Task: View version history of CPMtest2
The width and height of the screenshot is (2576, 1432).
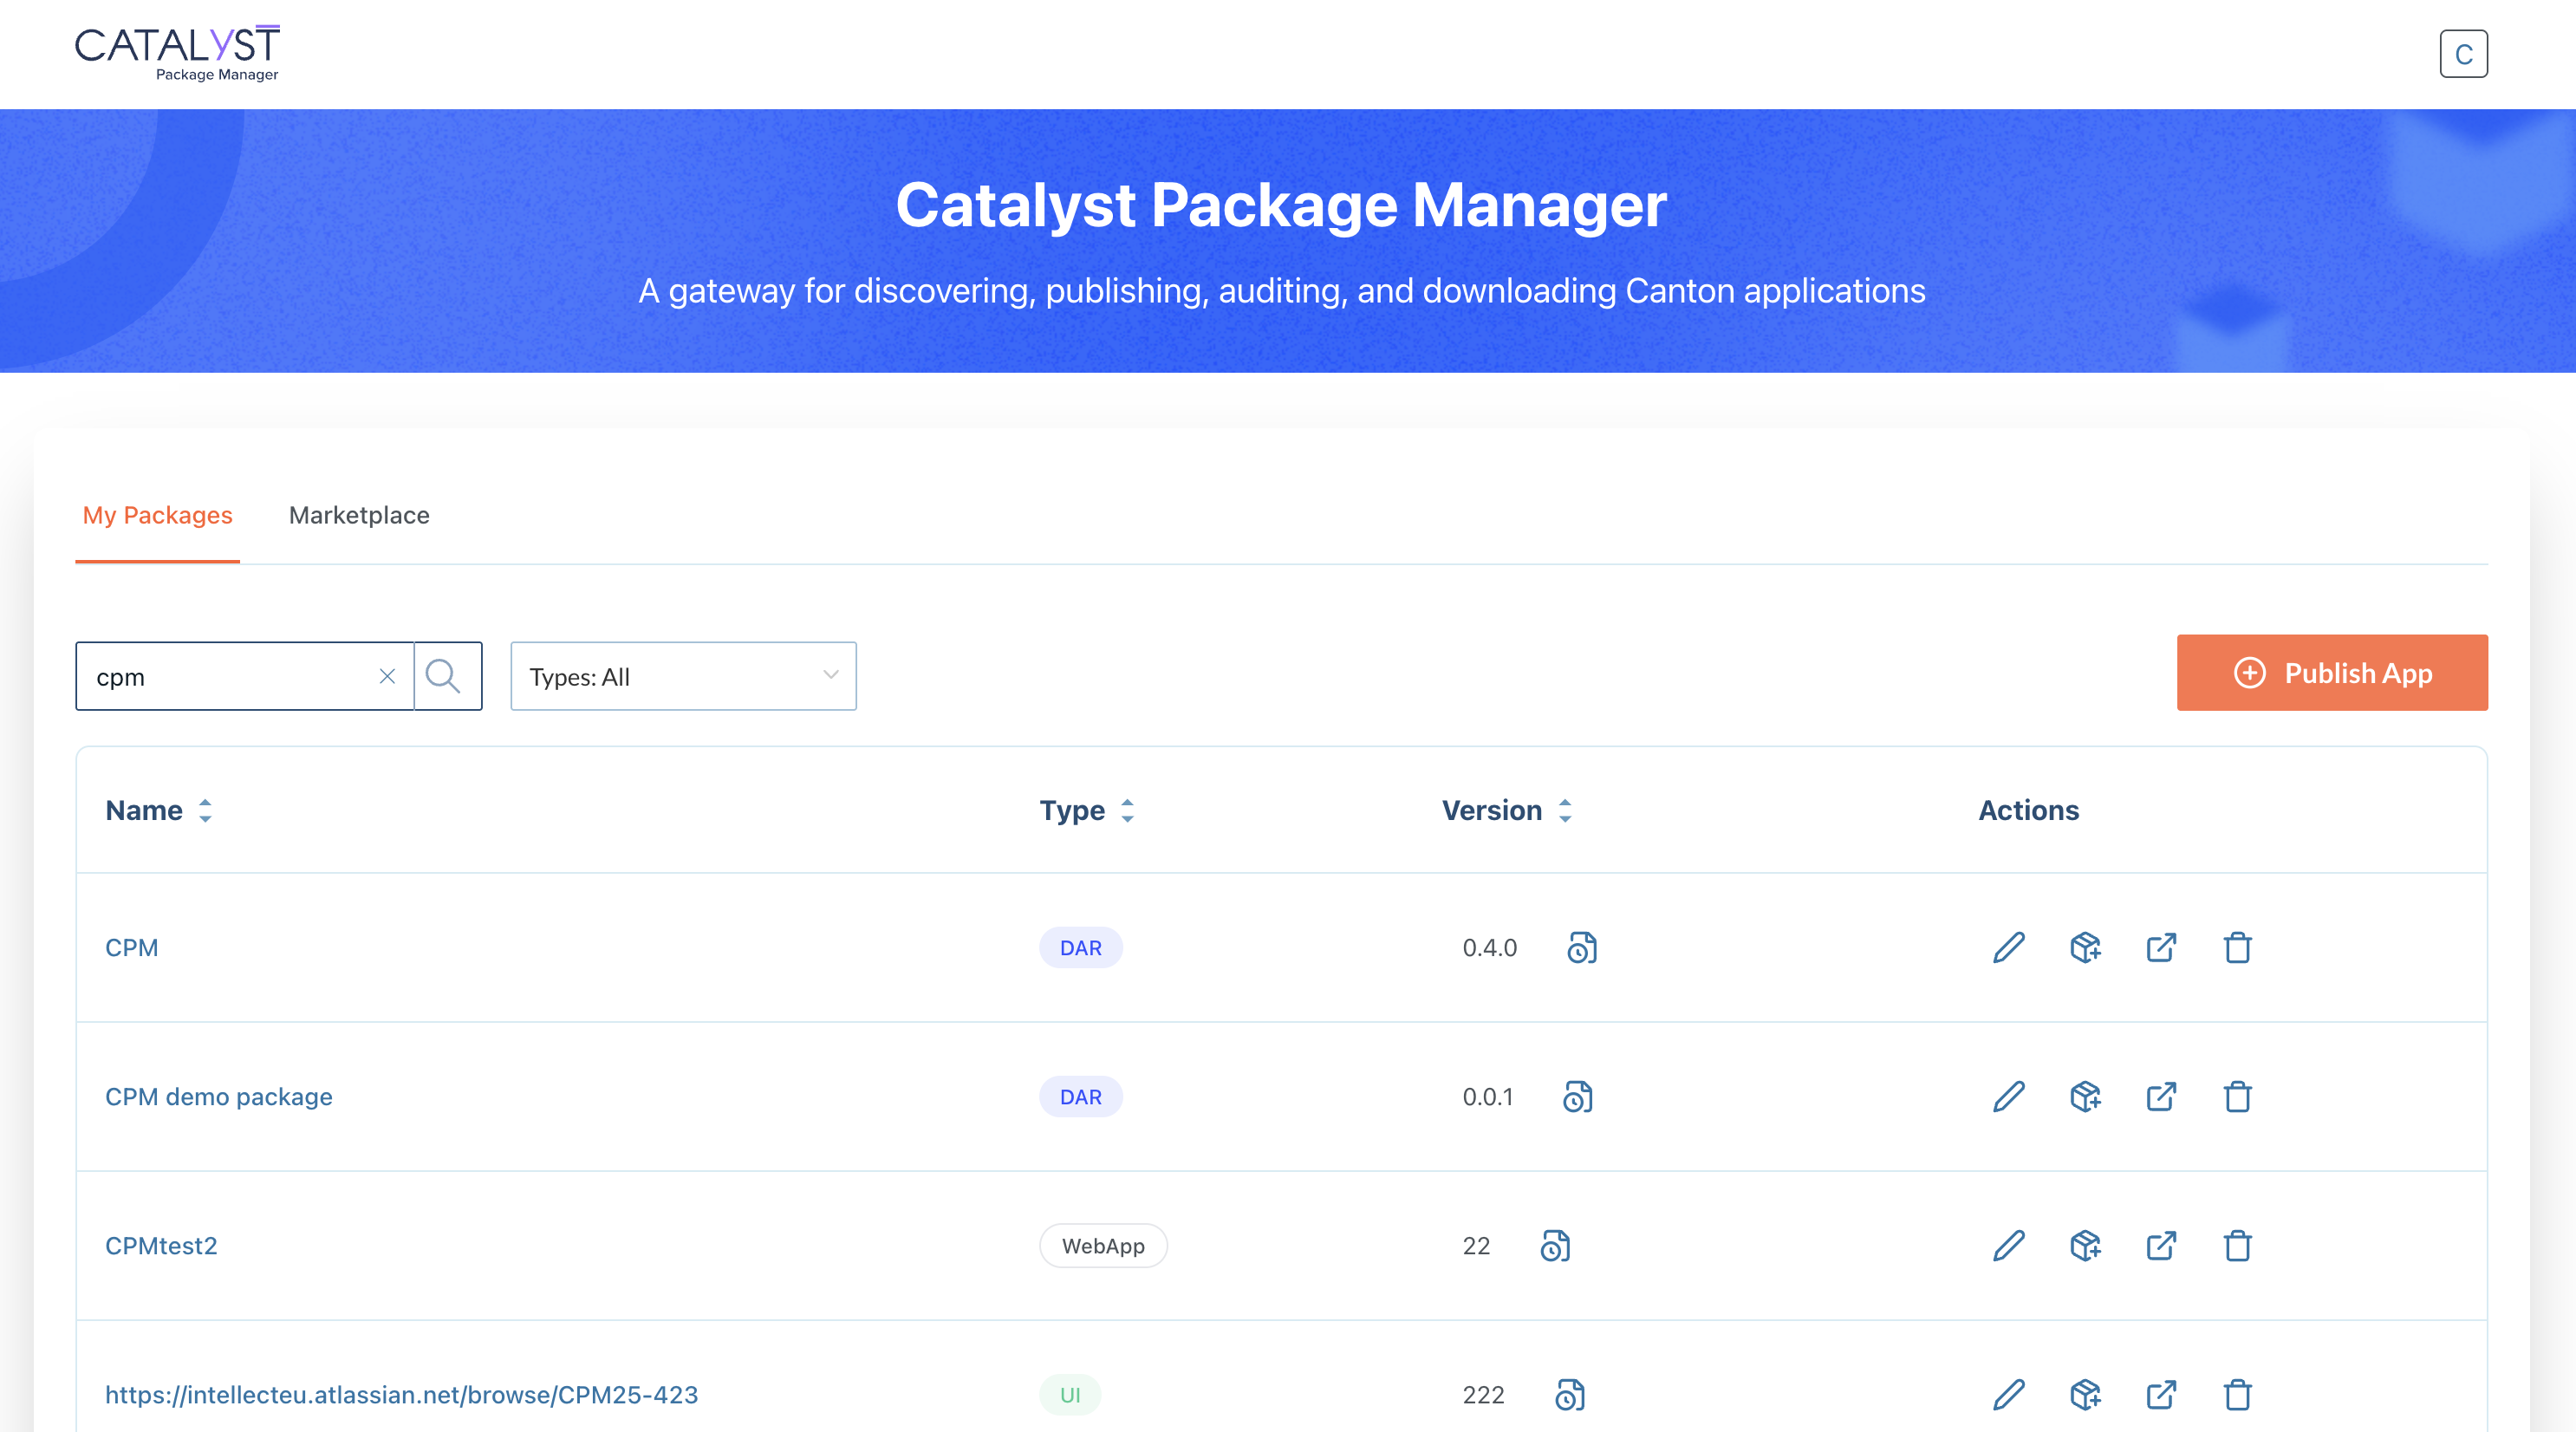Action: tap(1554, 1246)
